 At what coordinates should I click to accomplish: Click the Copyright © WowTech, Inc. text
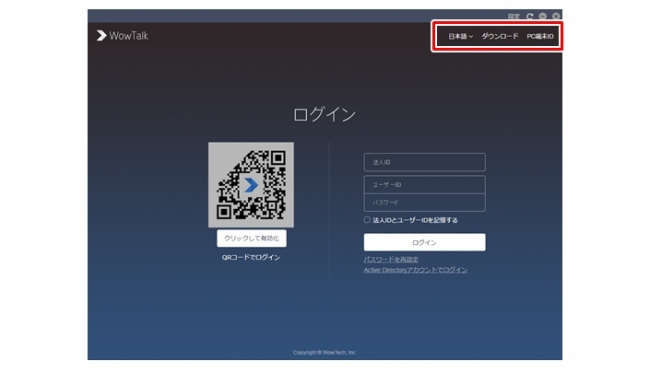tap(325, 352)
